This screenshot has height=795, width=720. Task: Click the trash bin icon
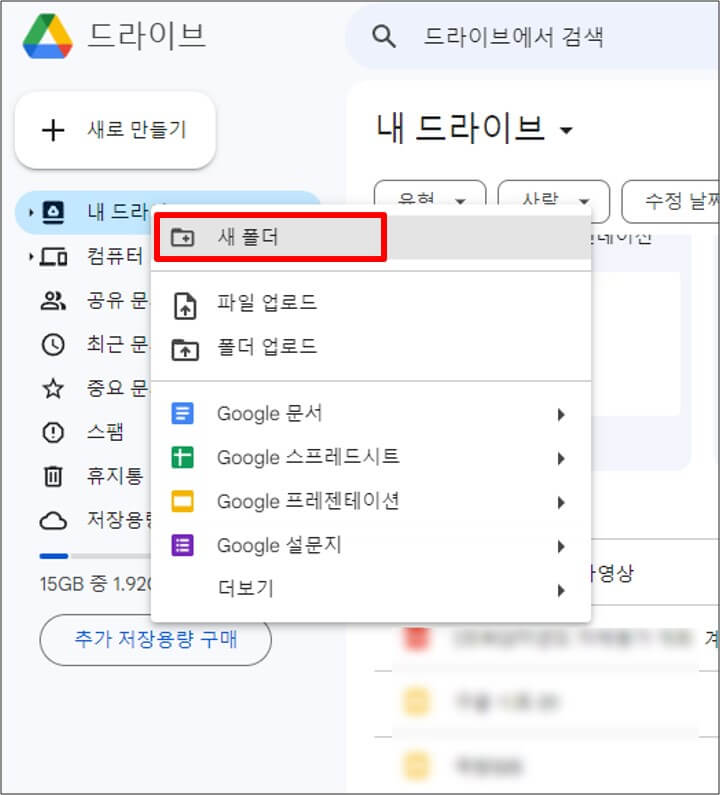[53, 477]
